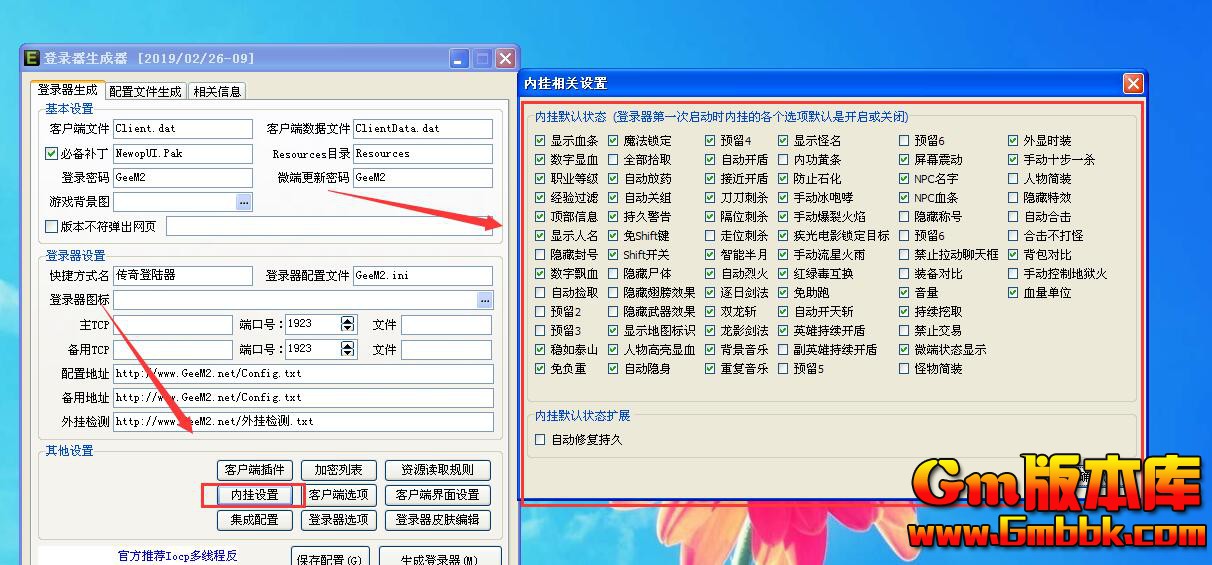
Task: Toggle 智能半月 checkbox
Action: pos(711,255)
